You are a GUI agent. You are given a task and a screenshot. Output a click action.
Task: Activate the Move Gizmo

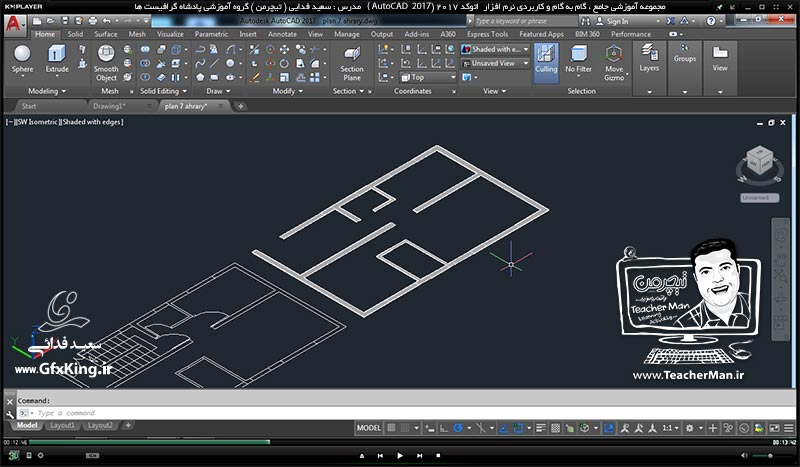coord(614,63)
